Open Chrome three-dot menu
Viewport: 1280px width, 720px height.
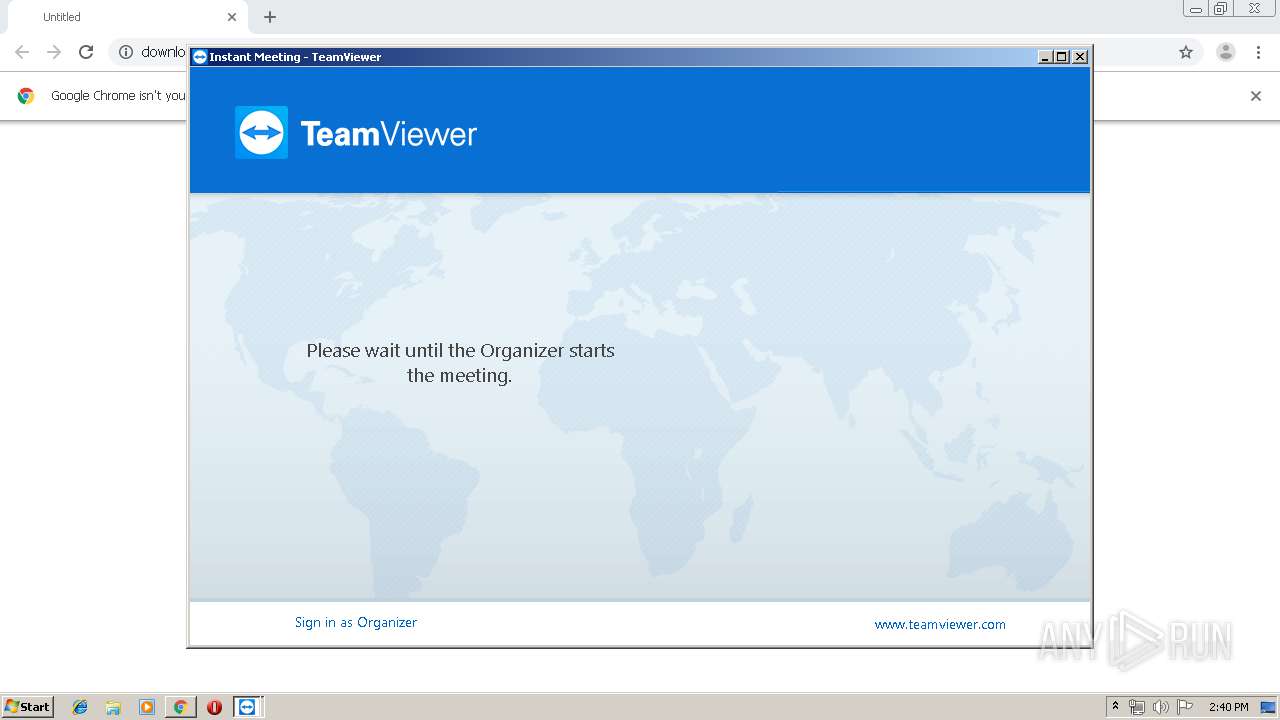1258,52
